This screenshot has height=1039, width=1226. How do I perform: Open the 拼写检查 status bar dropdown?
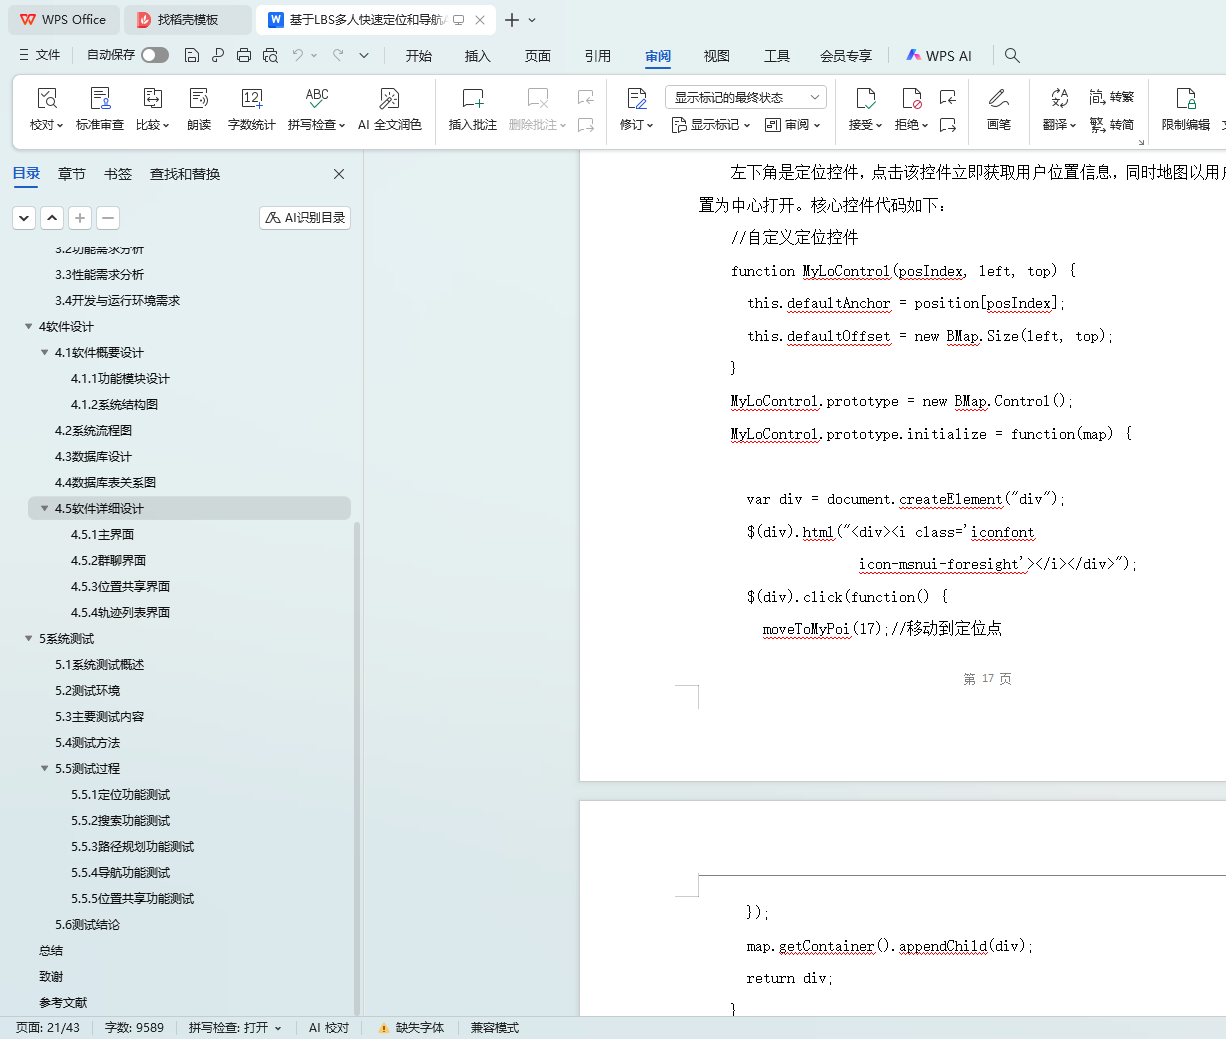[235, 1027]
